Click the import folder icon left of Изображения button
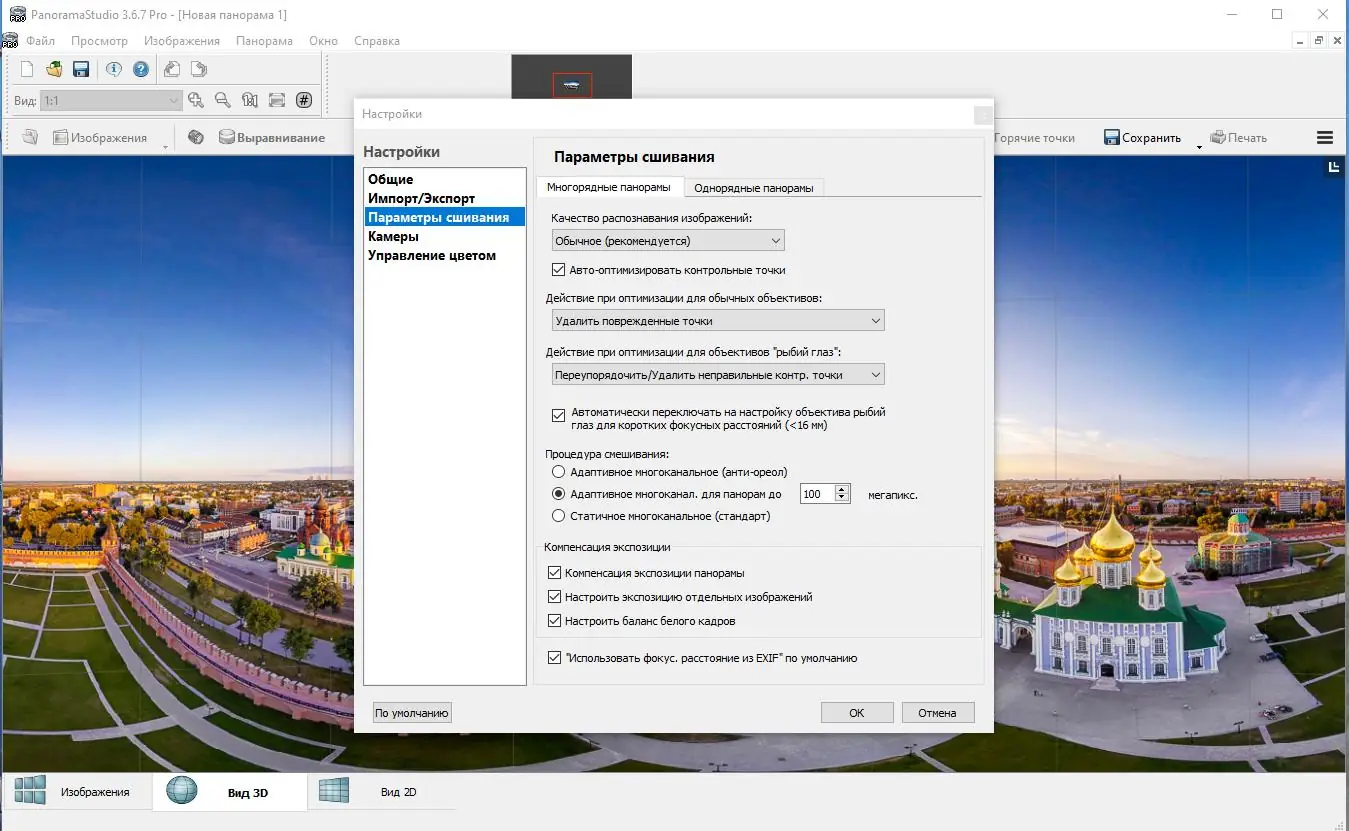This screenshot has height=831, width=1349. coord(30,138)
